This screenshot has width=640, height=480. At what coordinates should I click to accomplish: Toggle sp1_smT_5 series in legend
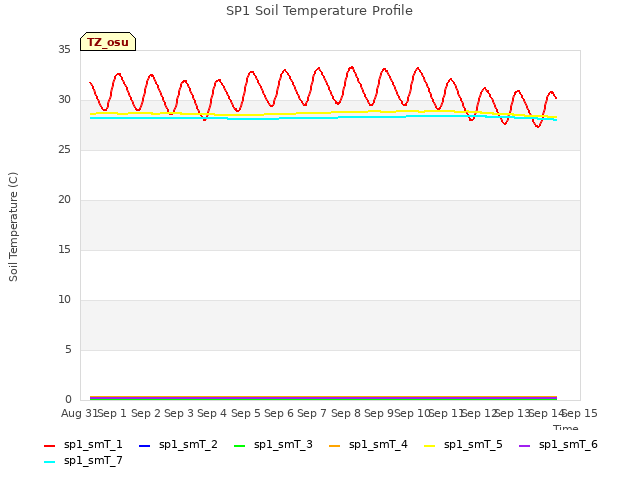[464, 444]
